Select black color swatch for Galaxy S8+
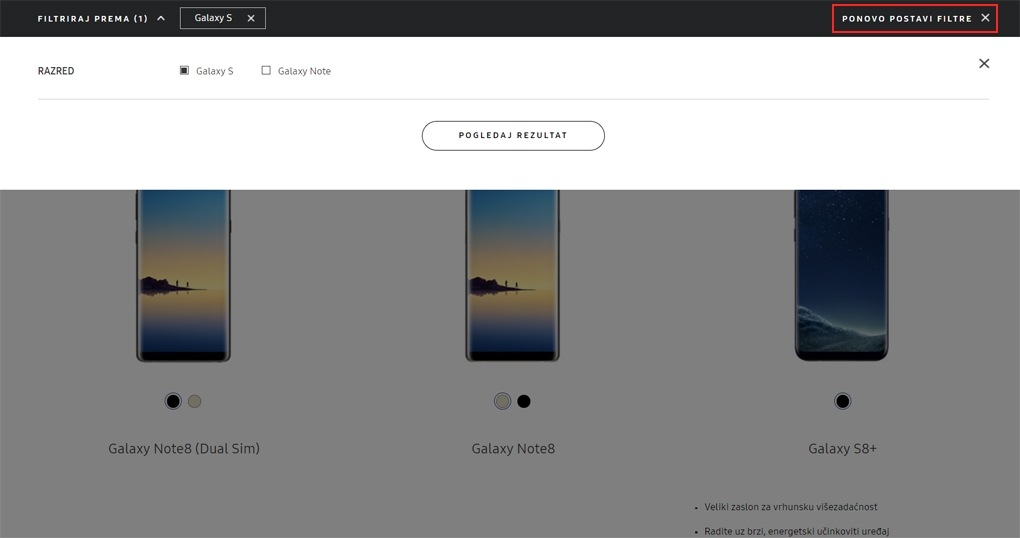Screen dimensions: 1020x538 842,401
